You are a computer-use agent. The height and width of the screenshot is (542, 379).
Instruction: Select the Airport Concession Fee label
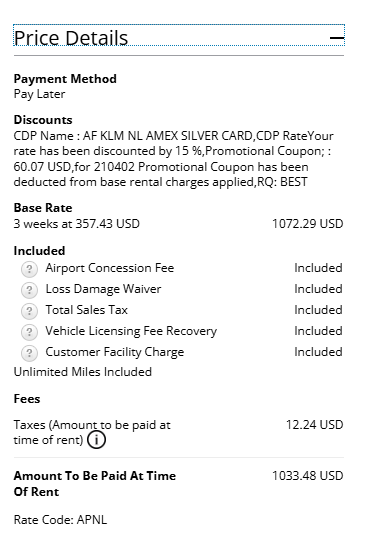point(110,268)
